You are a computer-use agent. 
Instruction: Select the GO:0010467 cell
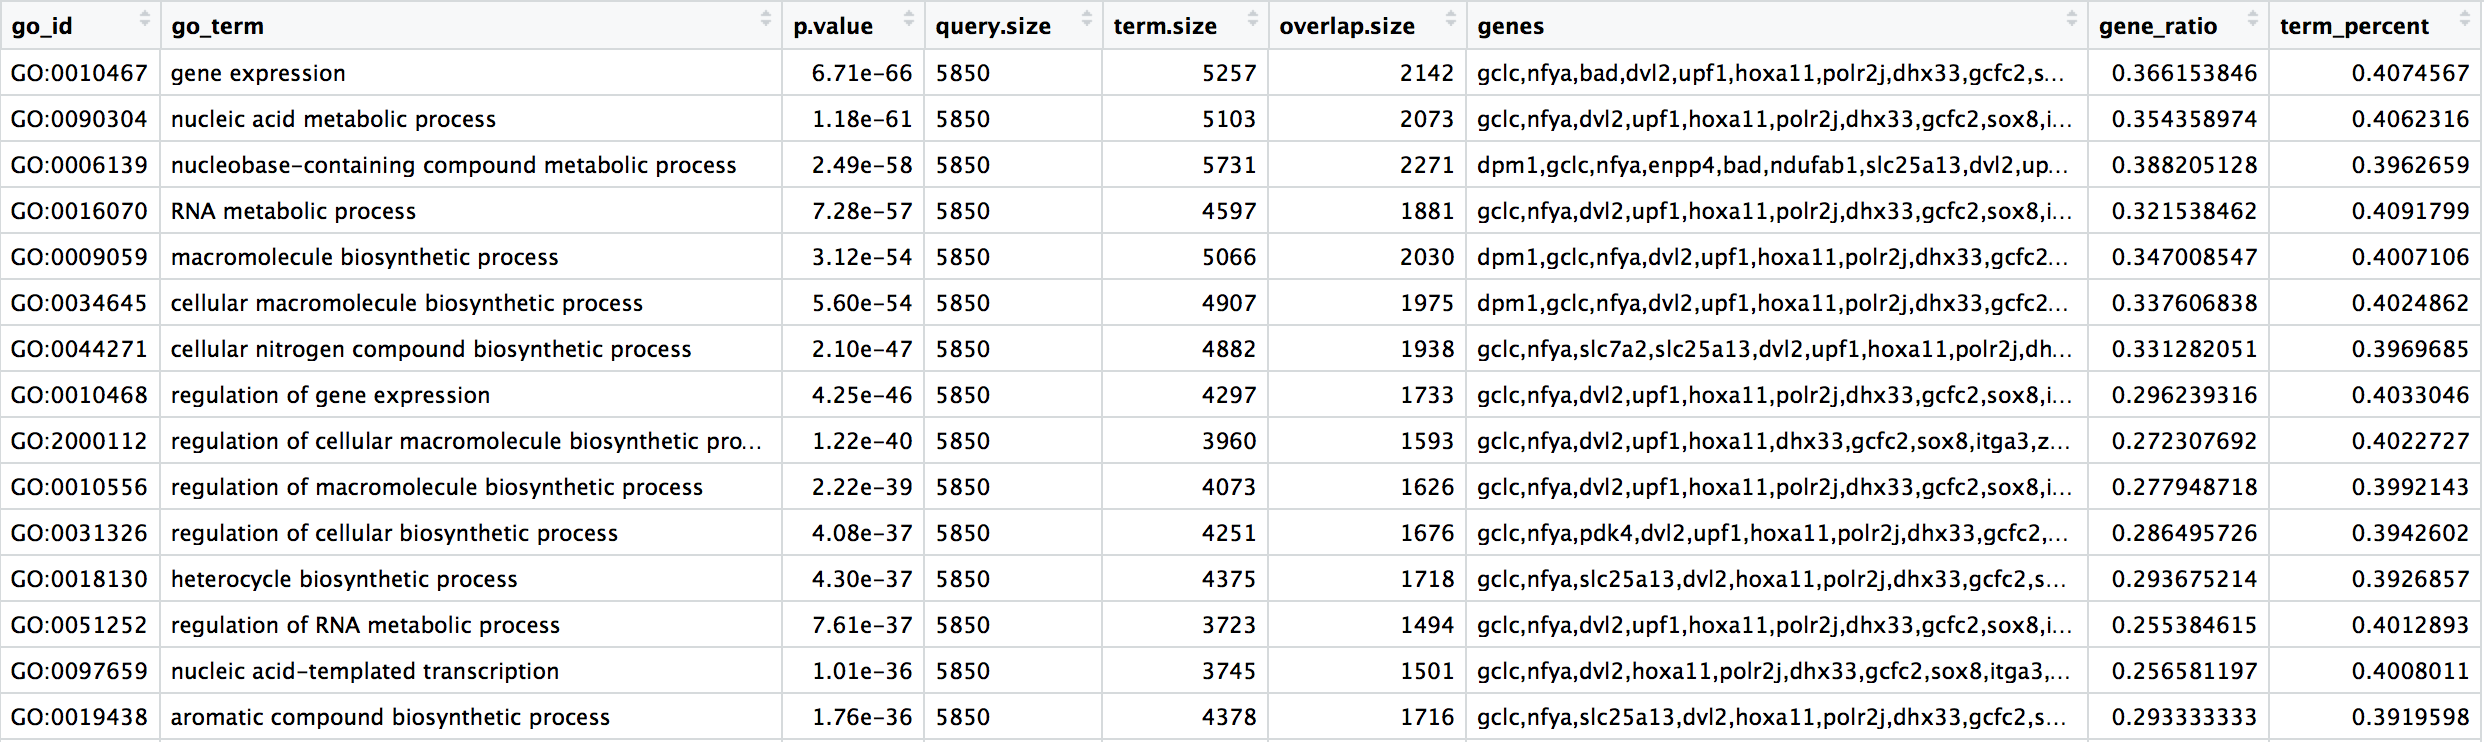coord(79,73)
